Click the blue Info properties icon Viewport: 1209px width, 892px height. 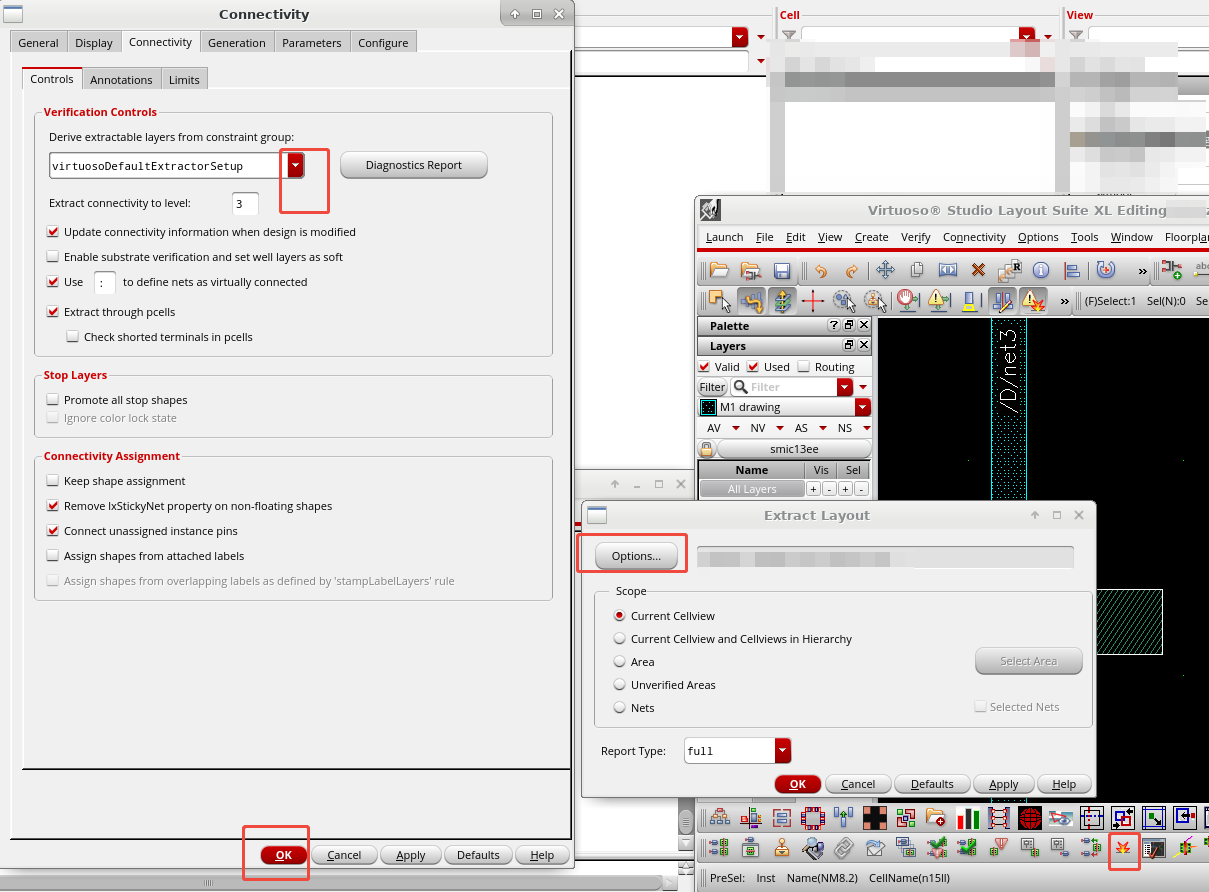[x=1040, y=270]
